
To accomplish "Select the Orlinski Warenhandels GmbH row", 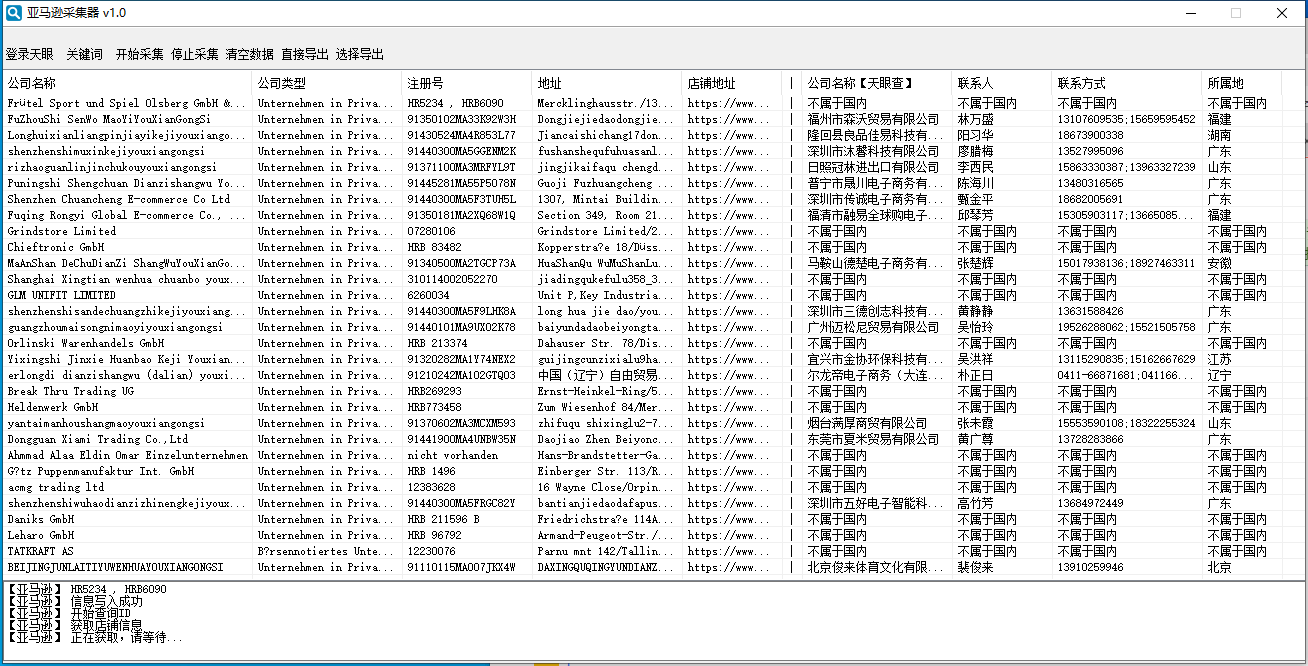I will pyautogui.click(x=643, y=343).
